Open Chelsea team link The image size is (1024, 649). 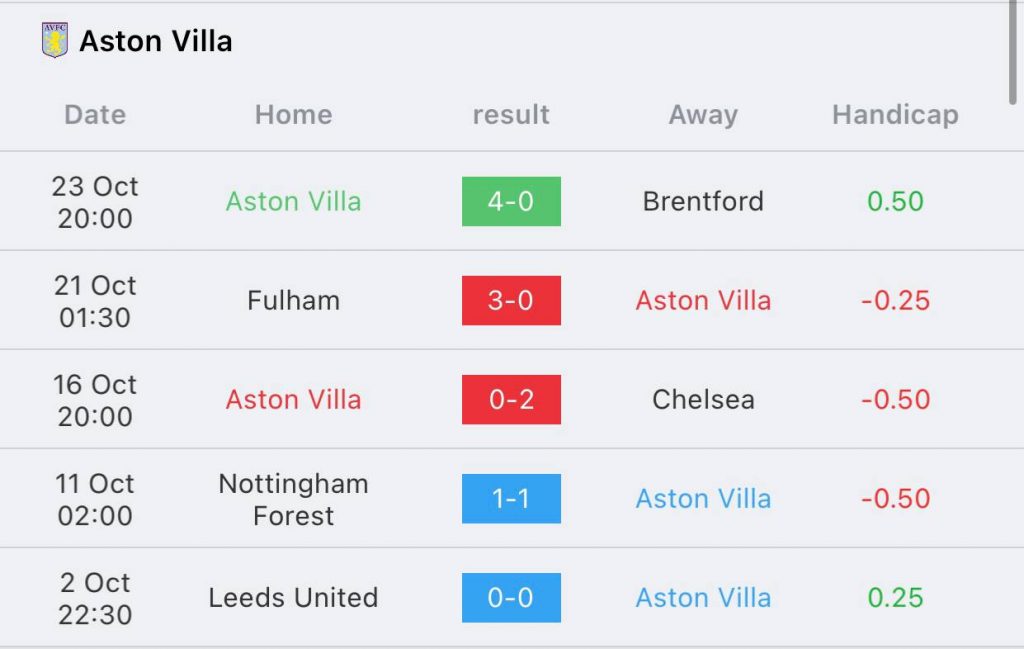703,400
